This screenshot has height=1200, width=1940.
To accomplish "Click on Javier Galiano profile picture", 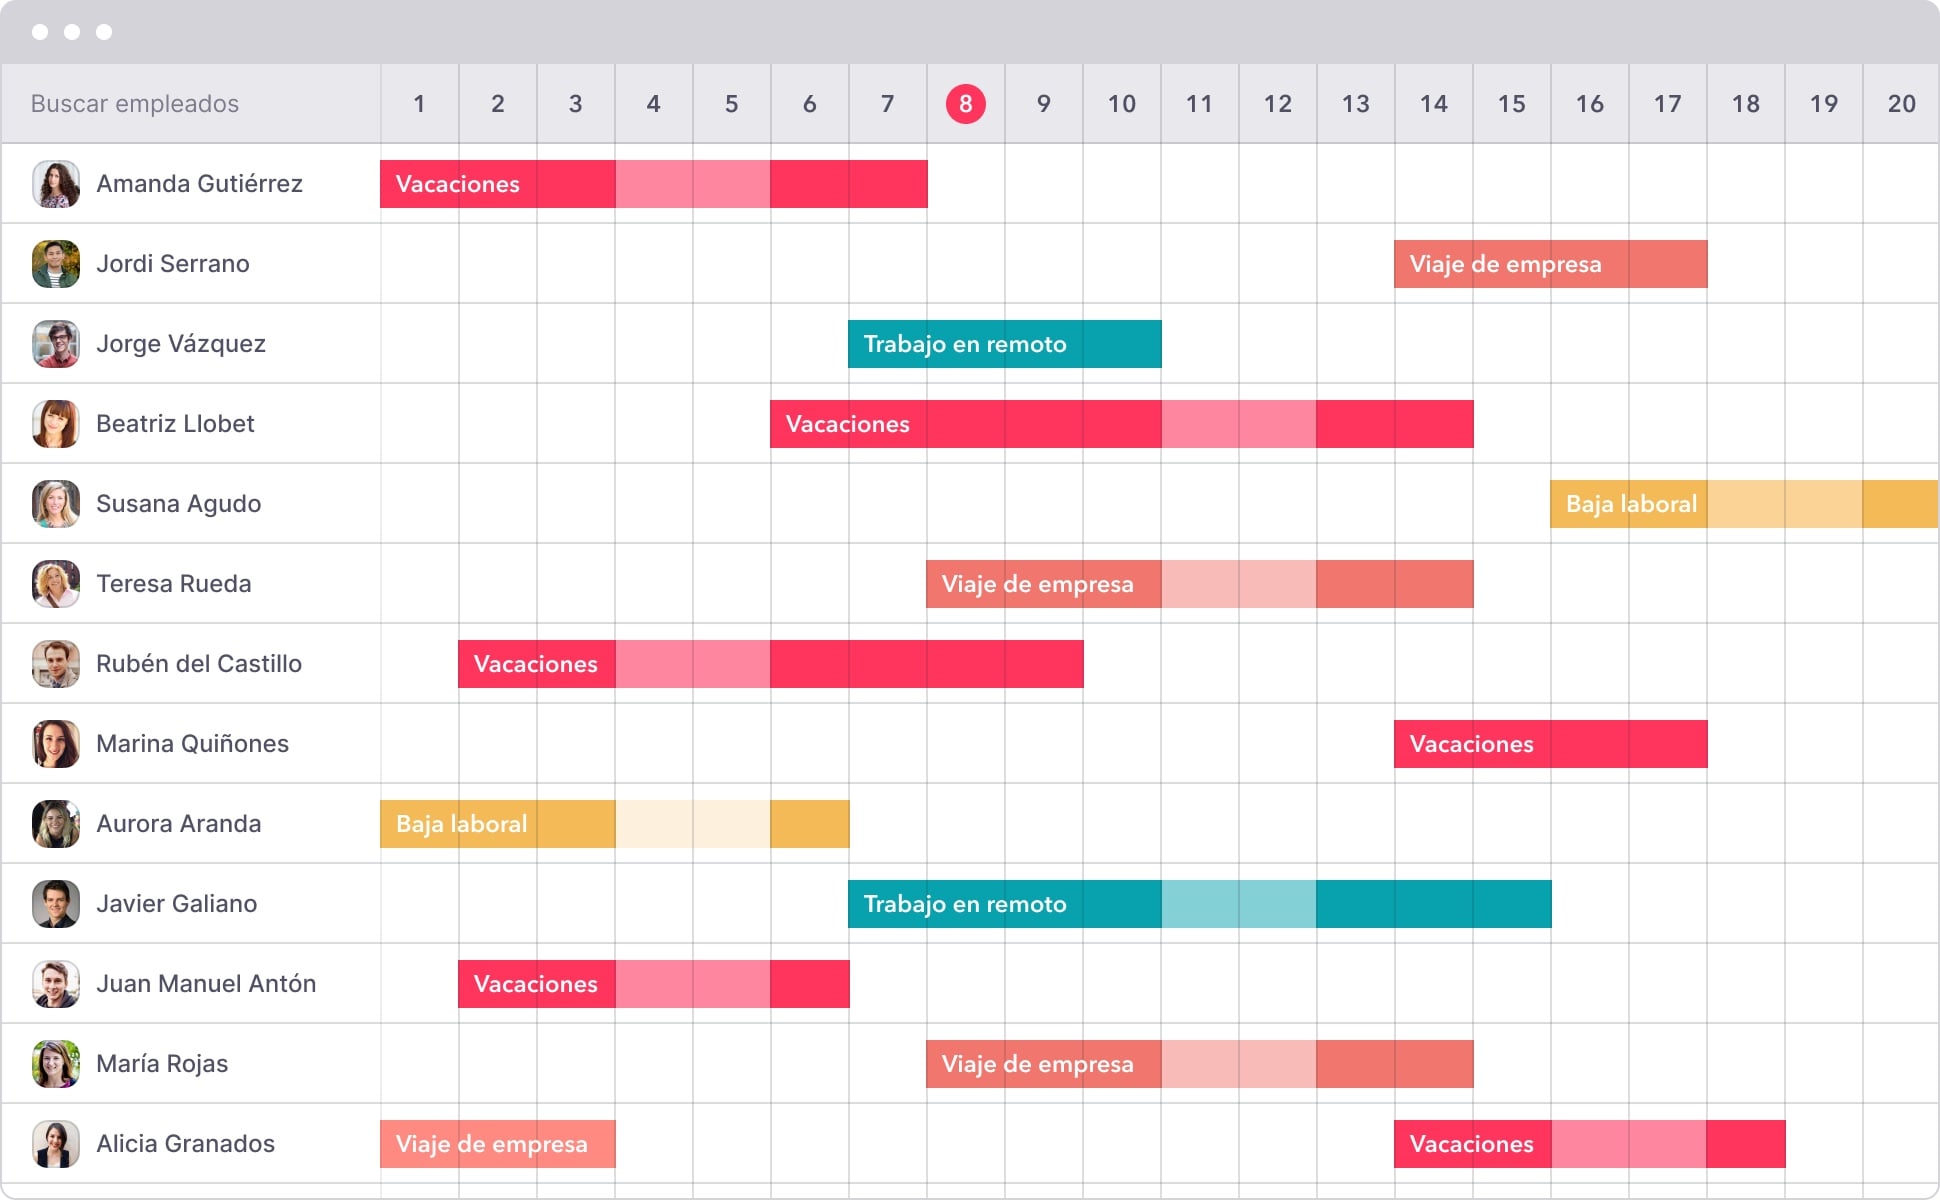I will (x=57, y=902).
